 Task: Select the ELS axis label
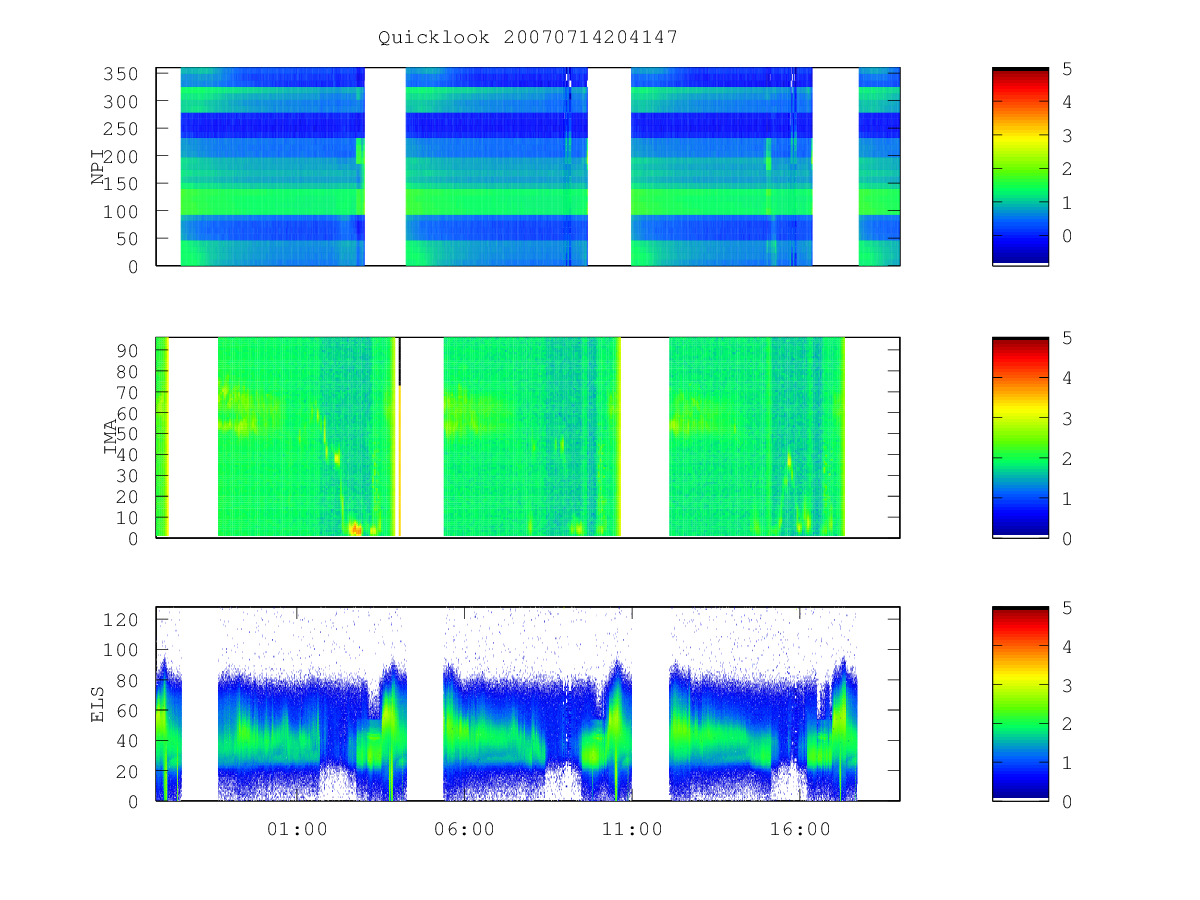98,704
